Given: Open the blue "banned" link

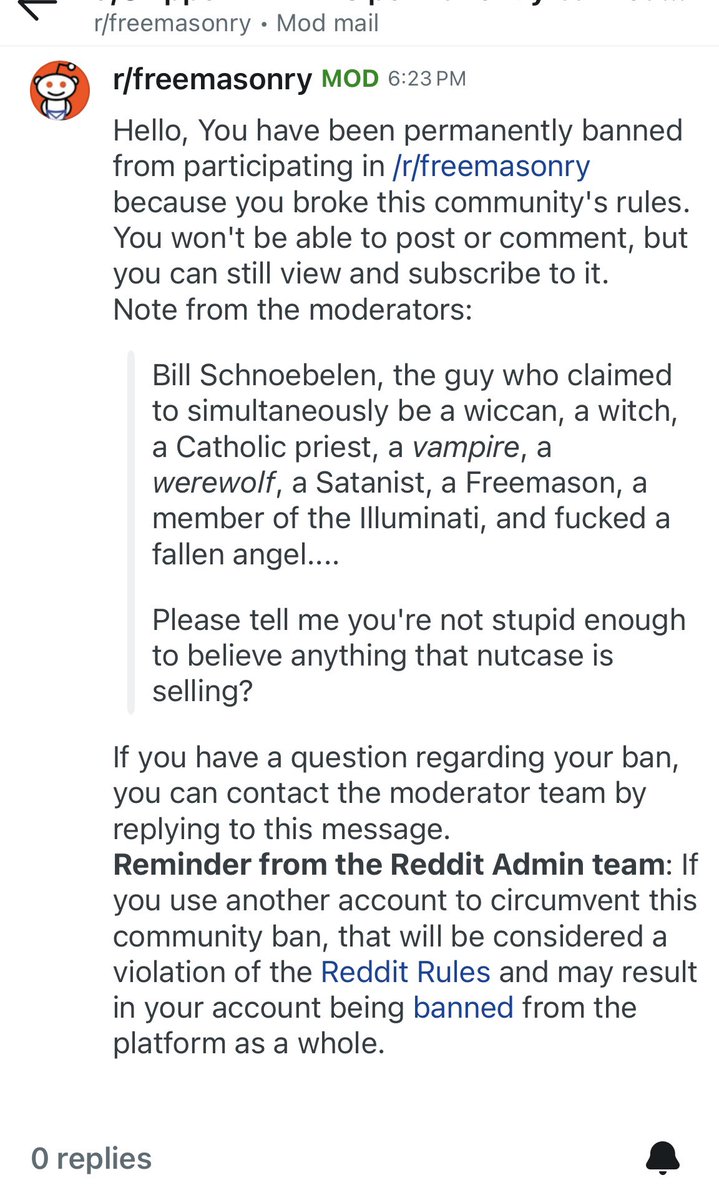Looking at the screenshot, I should [463, 1006].
